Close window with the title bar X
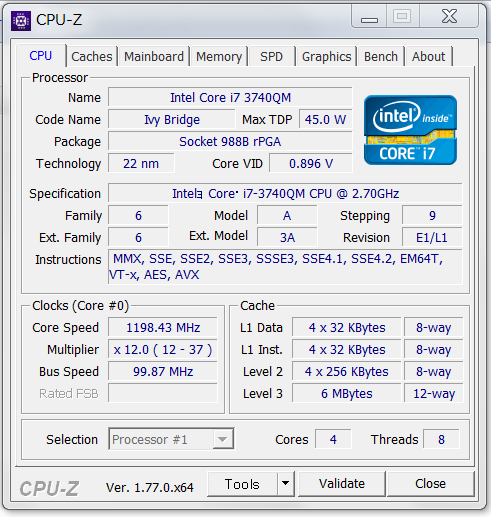Screen dimensions: 491x517 (x=449, y=16)
